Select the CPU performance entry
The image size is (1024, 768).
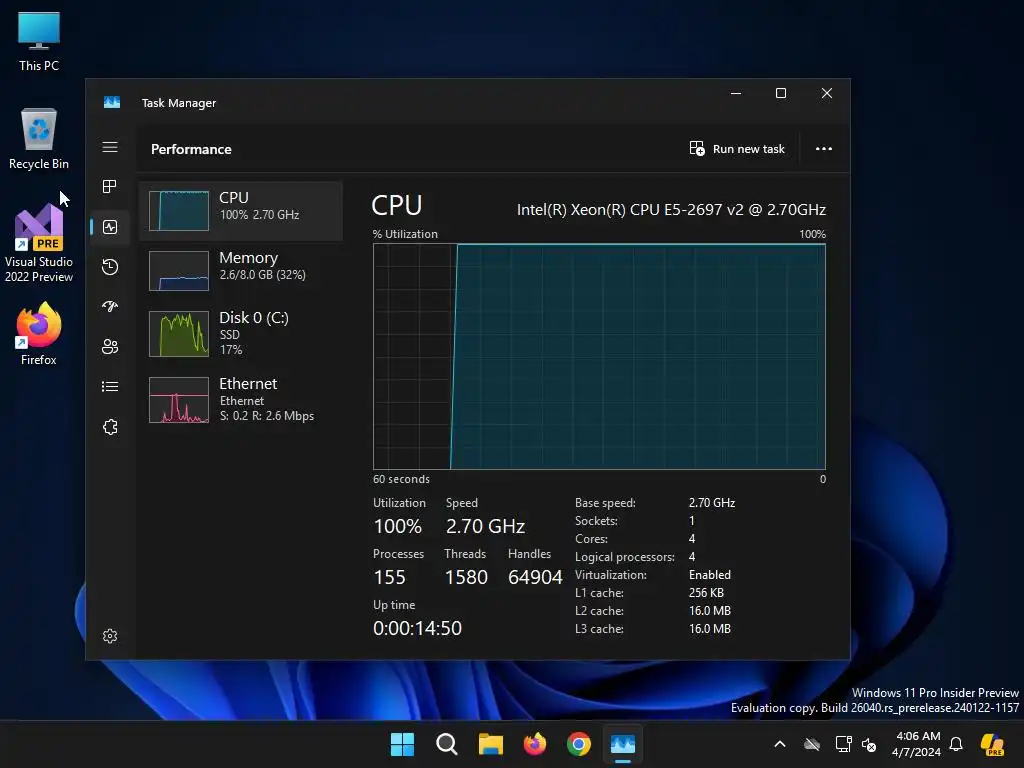point(241,210)
